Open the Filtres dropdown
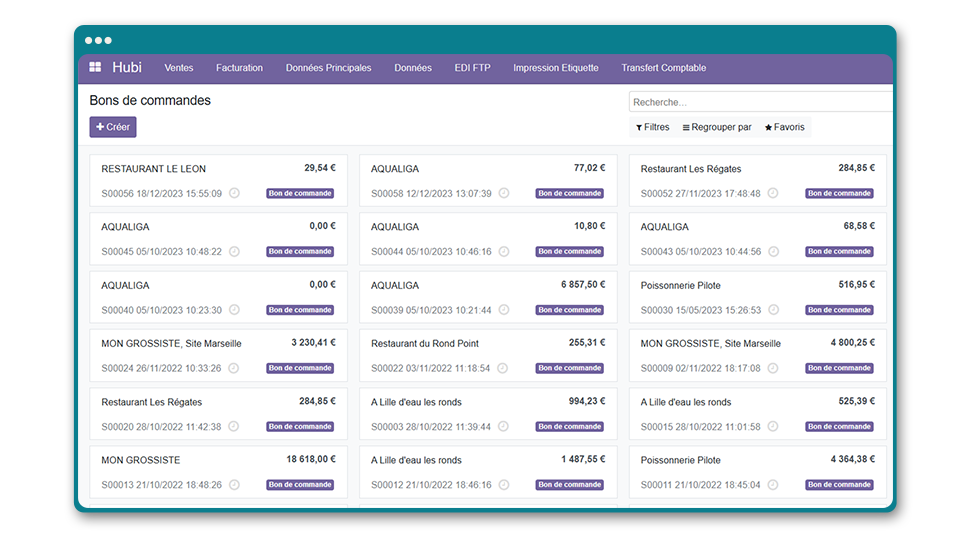Viewport: 960px width, 540px height. click(652, 128)
